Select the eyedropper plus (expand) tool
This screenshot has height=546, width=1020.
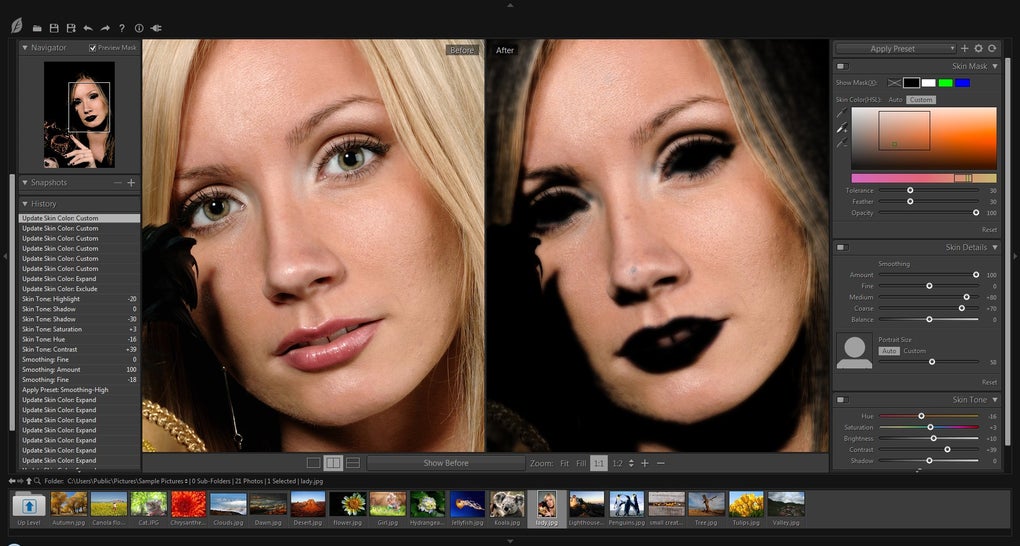click(842, 128)
